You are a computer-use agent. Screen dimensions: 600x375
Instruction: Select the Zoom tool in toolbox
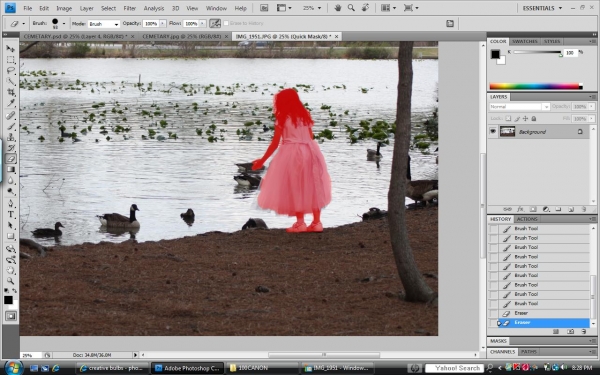pos(10,281)
